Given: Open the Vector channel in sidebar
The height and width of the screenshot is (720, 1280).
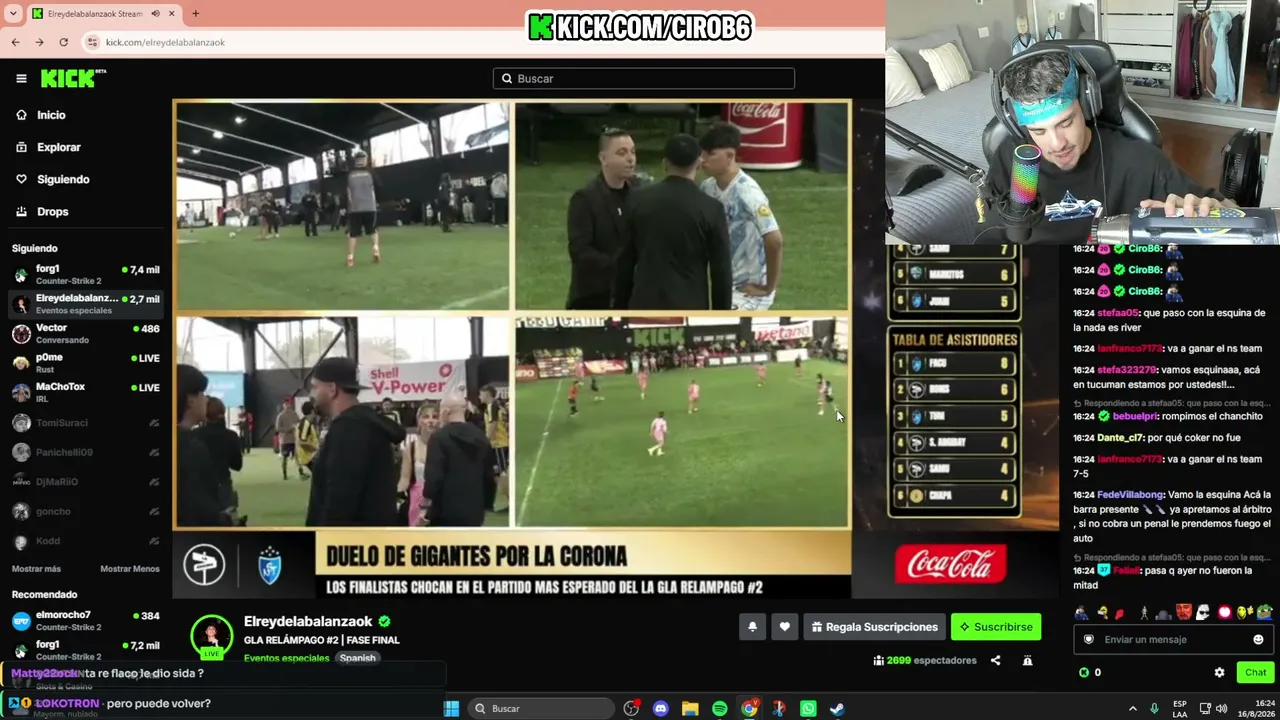Looking at the screenshot, I should [86, 333].
